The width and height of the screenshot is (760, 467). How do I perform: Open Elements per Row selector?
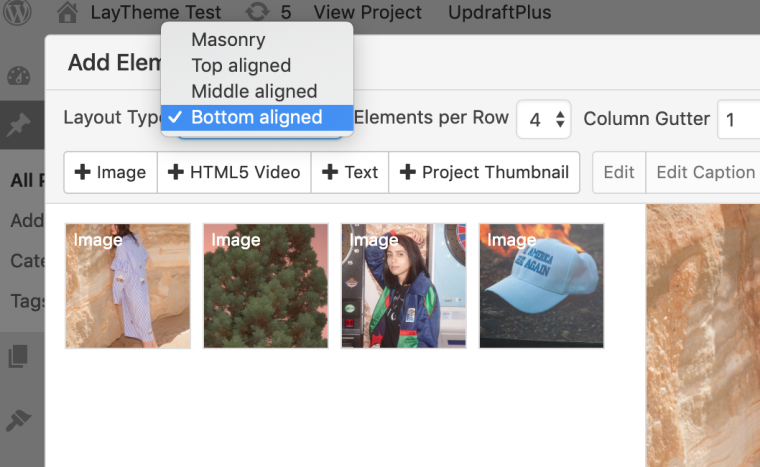tap(544, 119)
